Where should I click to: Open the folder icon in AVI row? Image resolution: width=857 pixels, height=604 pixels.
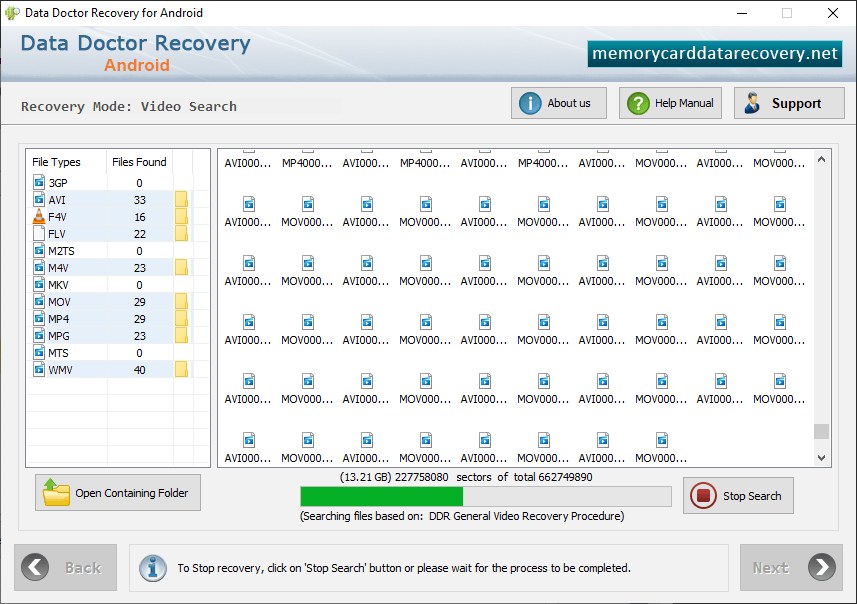coord(181,200)
